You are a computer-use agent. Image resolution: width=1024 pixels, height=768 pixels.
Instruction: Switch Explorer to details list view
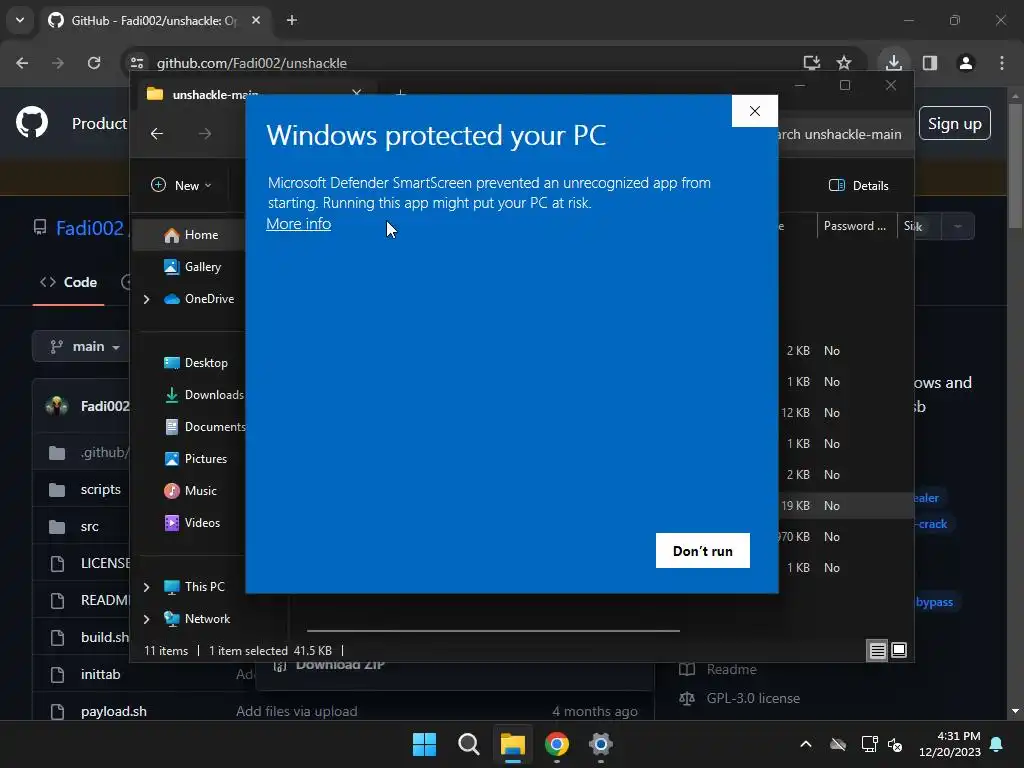tap(877, 650)
